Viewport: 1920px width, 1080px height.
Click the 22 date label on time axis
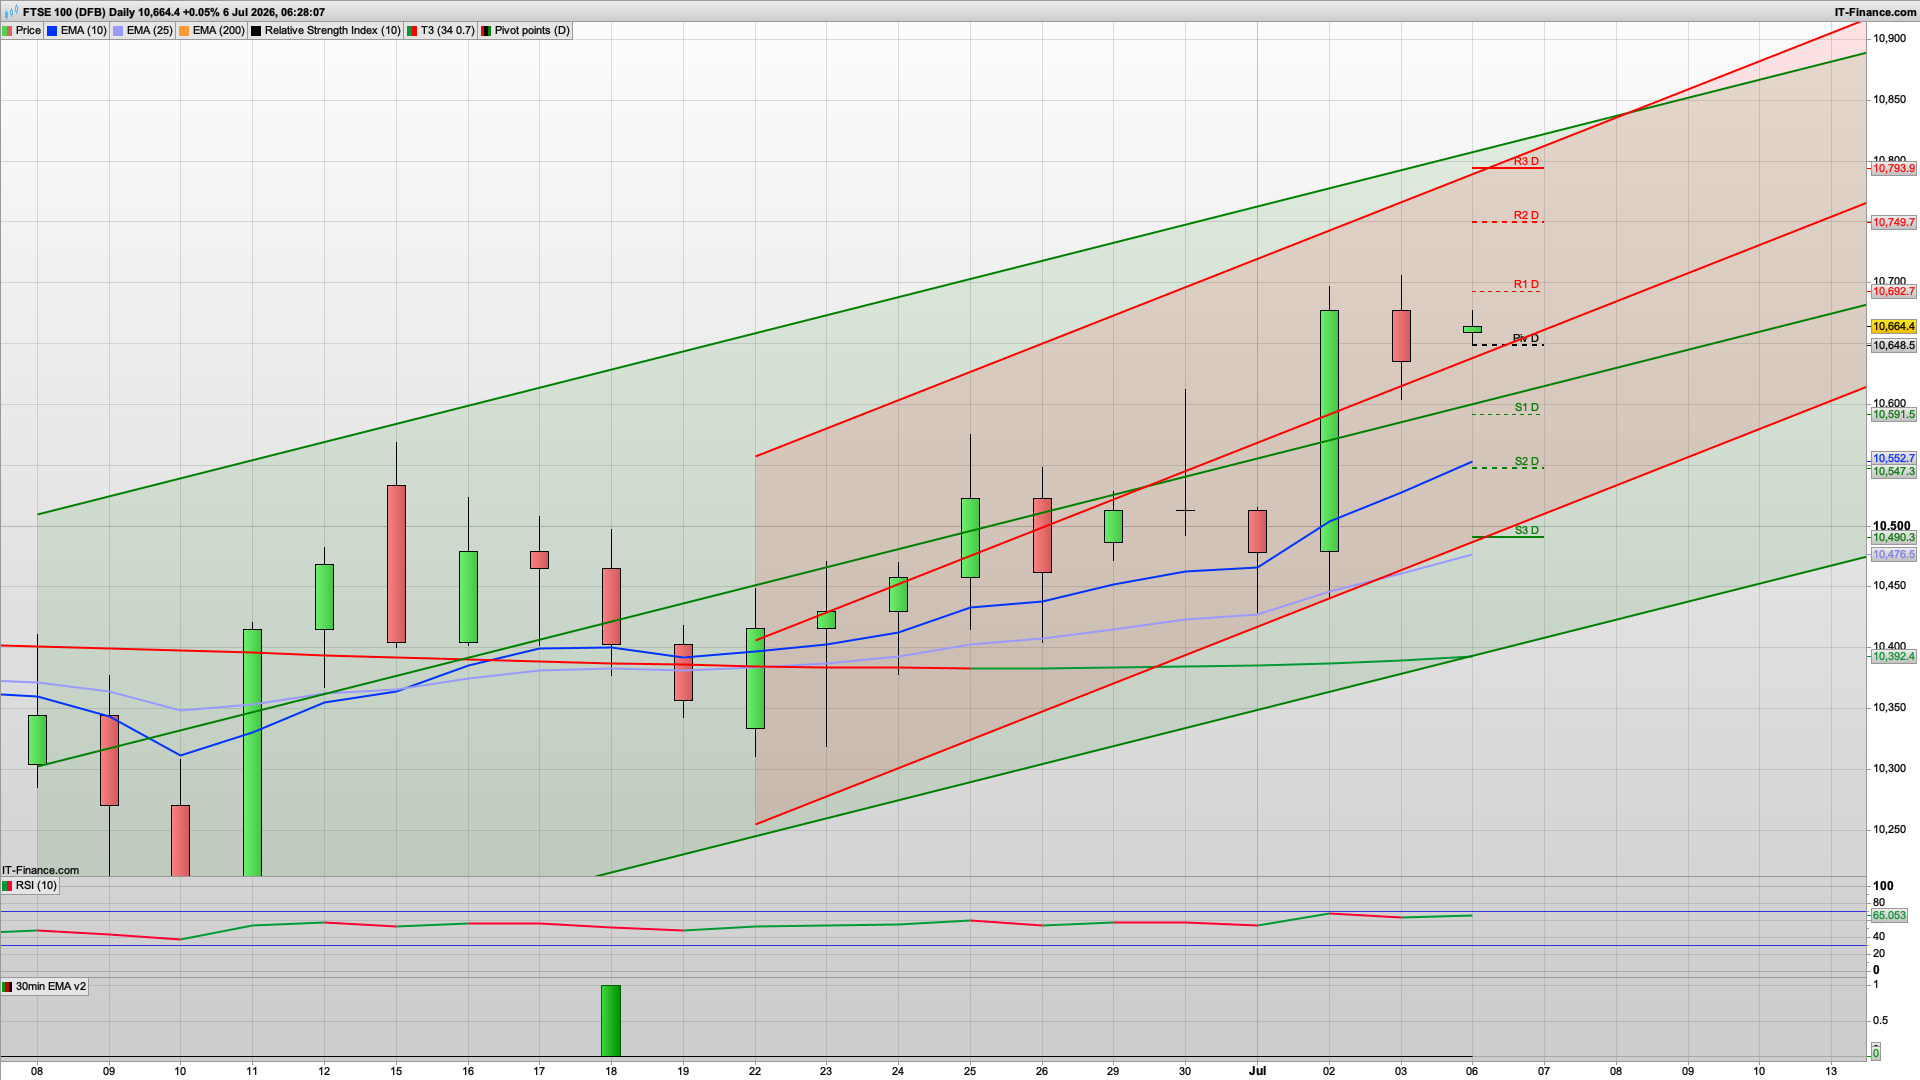tap(755, 1071)
